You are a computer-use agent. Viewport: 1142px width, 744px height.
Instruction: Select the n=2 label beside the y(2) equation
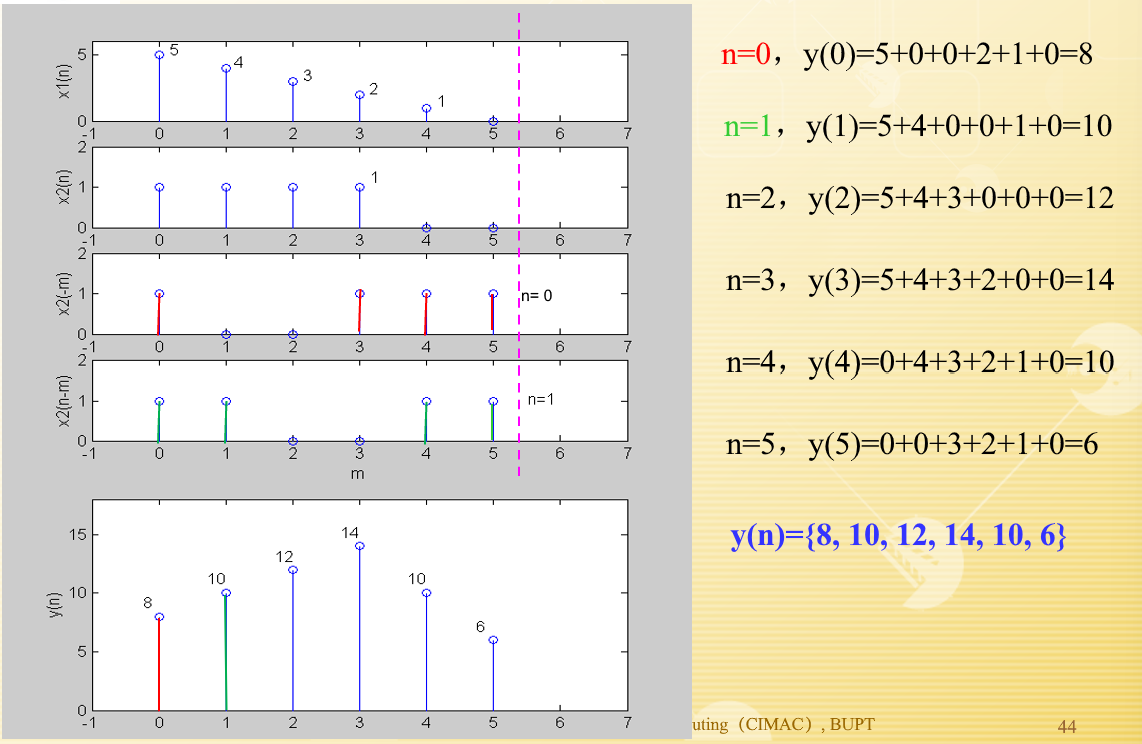[x=751, y=198]
